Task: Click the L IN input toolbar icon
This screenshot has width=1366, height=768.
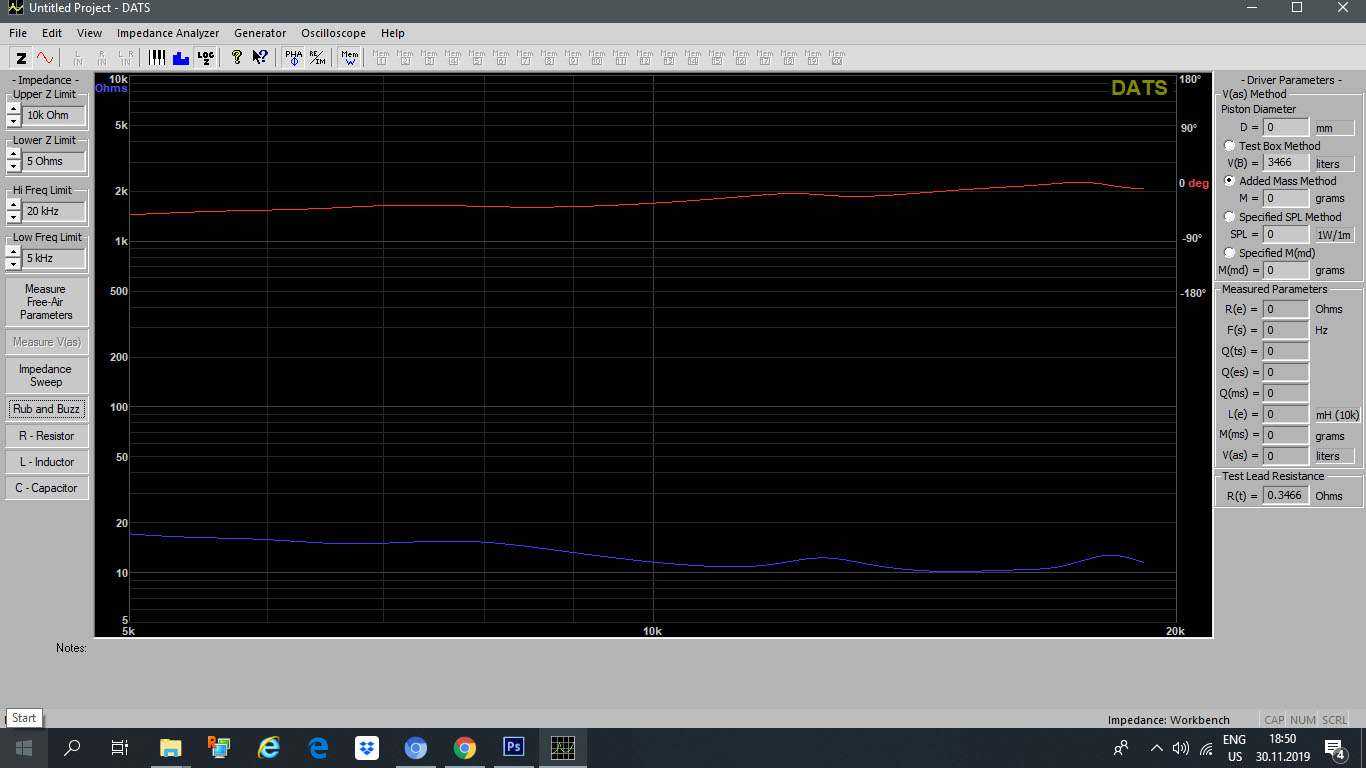Action: 77,58
